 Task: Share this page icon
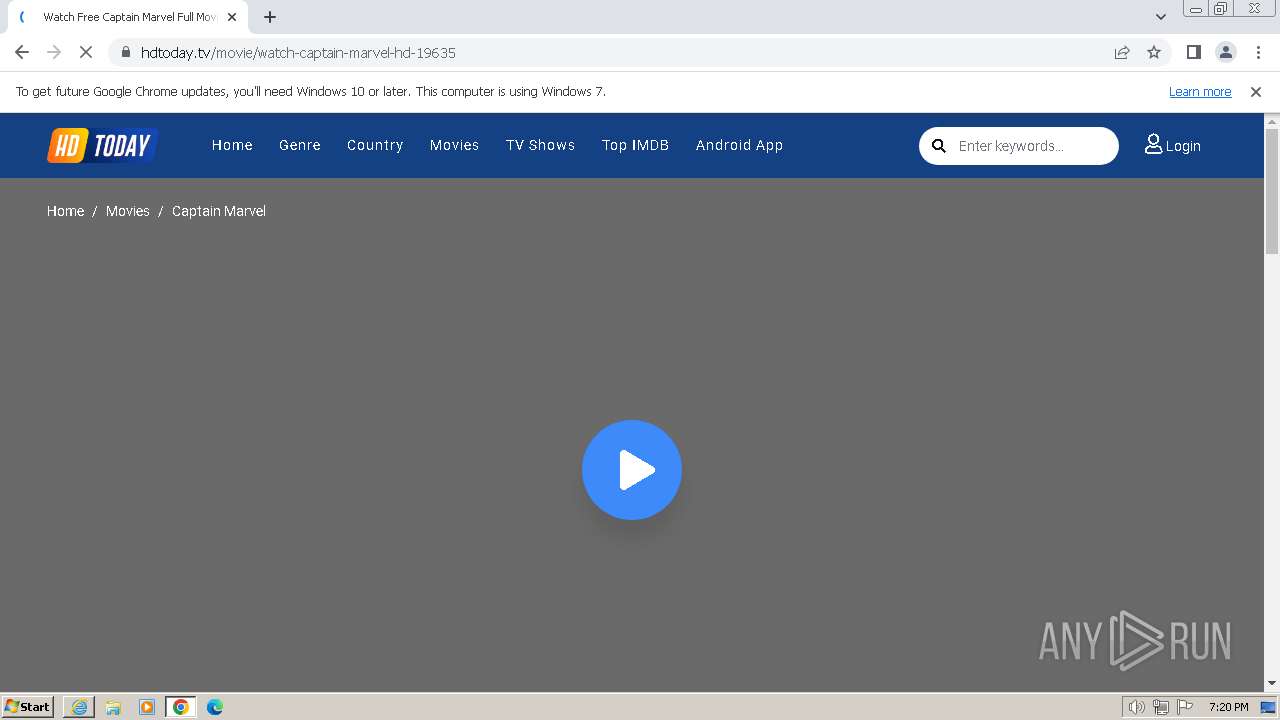point(1122,52)
